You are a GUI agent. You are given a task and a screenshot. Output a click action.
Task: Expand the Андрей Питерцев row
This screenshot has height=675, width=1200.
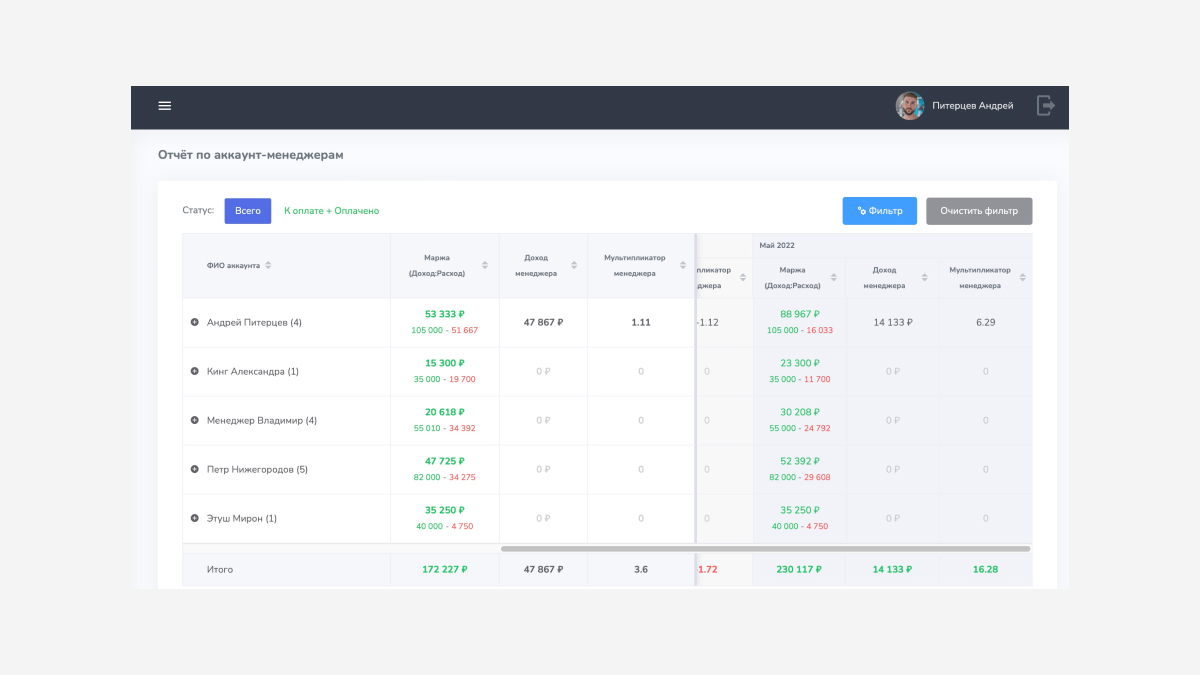pos(195,322)
